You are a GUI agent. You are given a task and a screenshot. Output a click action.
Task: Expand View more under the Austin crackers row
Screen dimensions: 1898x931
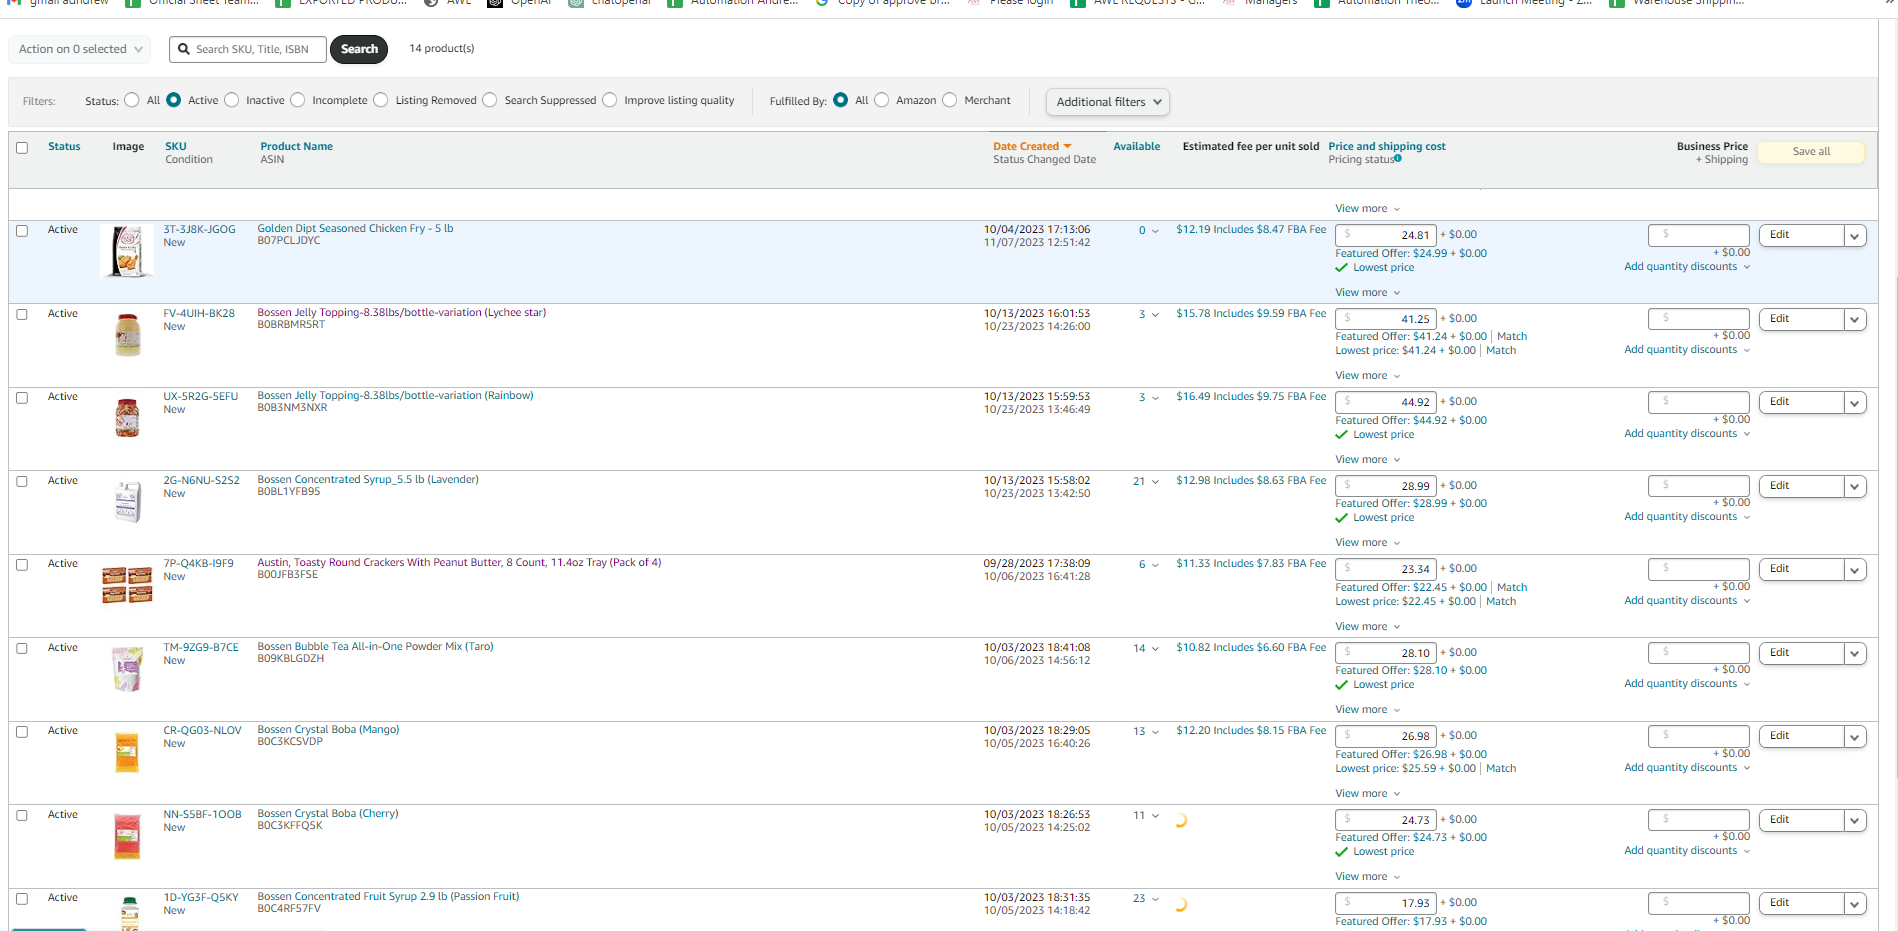(x=1368, y=626)
